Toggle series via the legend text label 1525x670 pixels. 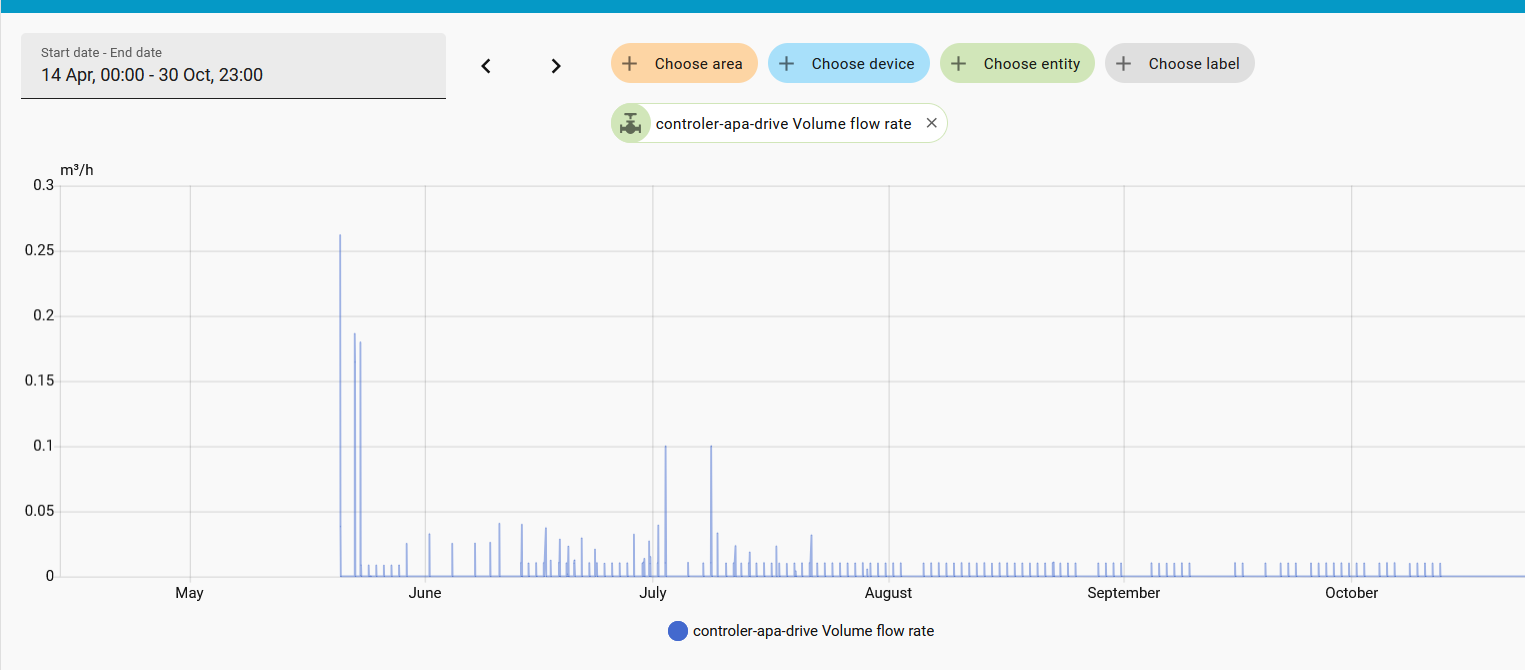pos(813,631)
